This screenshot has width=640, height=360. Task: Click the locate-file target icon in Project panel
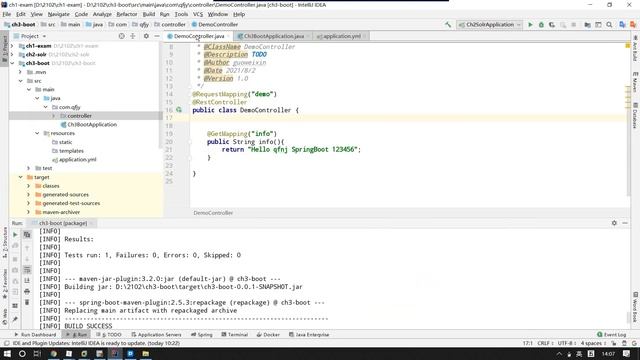(x=121, y=36)
